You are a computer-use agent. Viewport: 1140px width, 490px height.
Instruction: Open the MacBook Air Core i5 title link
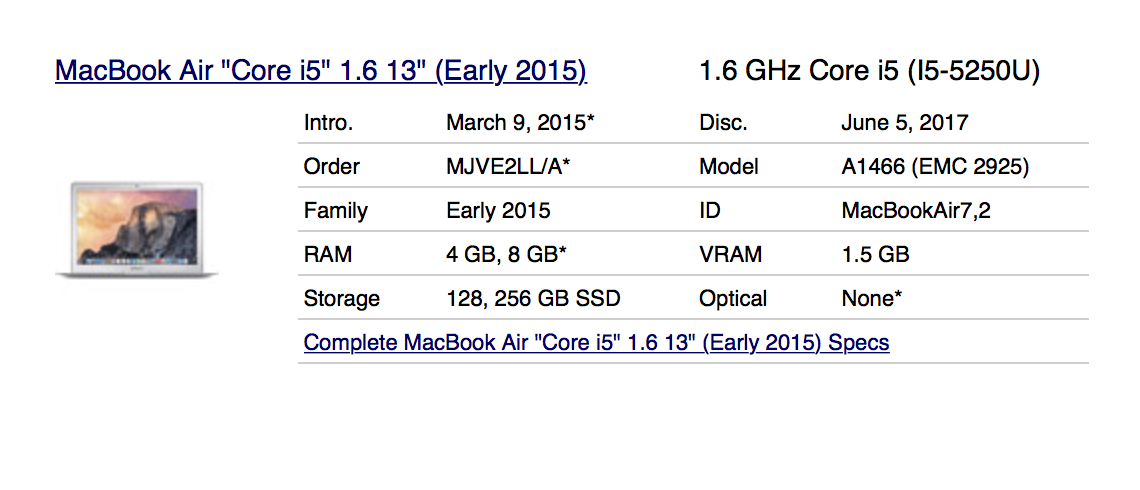(x=320, y=71)
